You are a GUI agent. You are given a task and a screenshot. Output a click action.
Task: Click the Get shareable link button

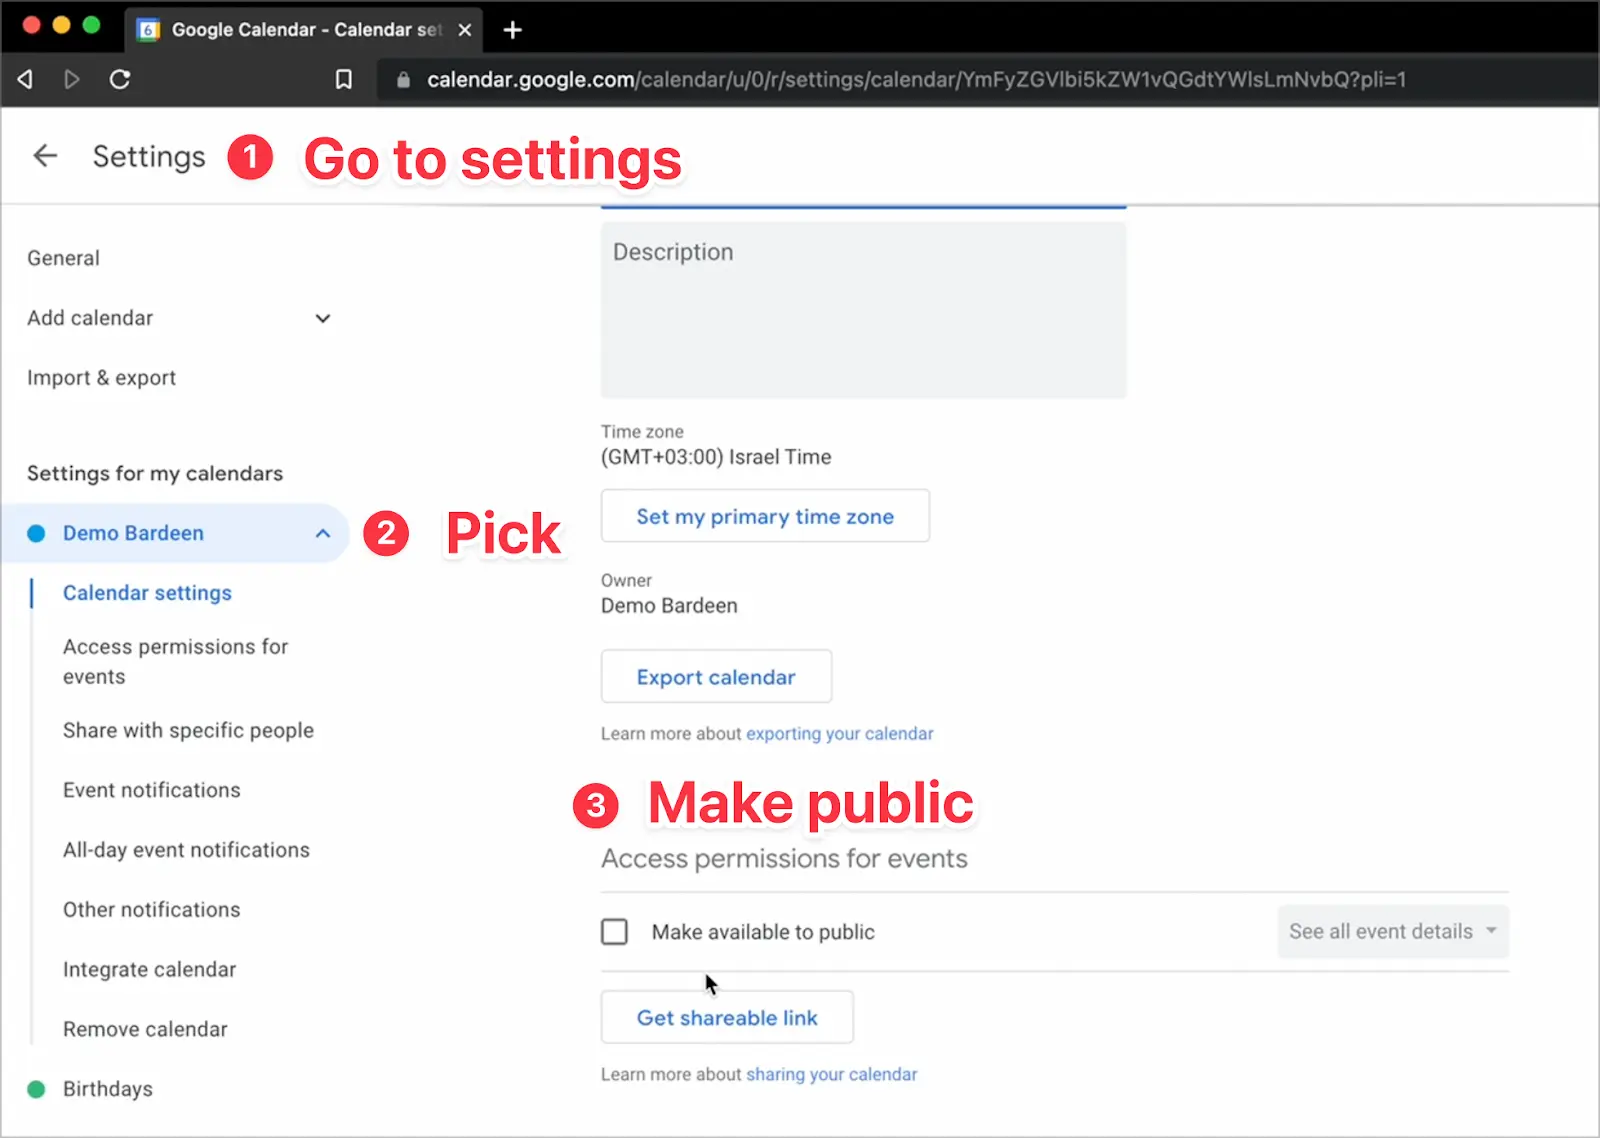726,1017
